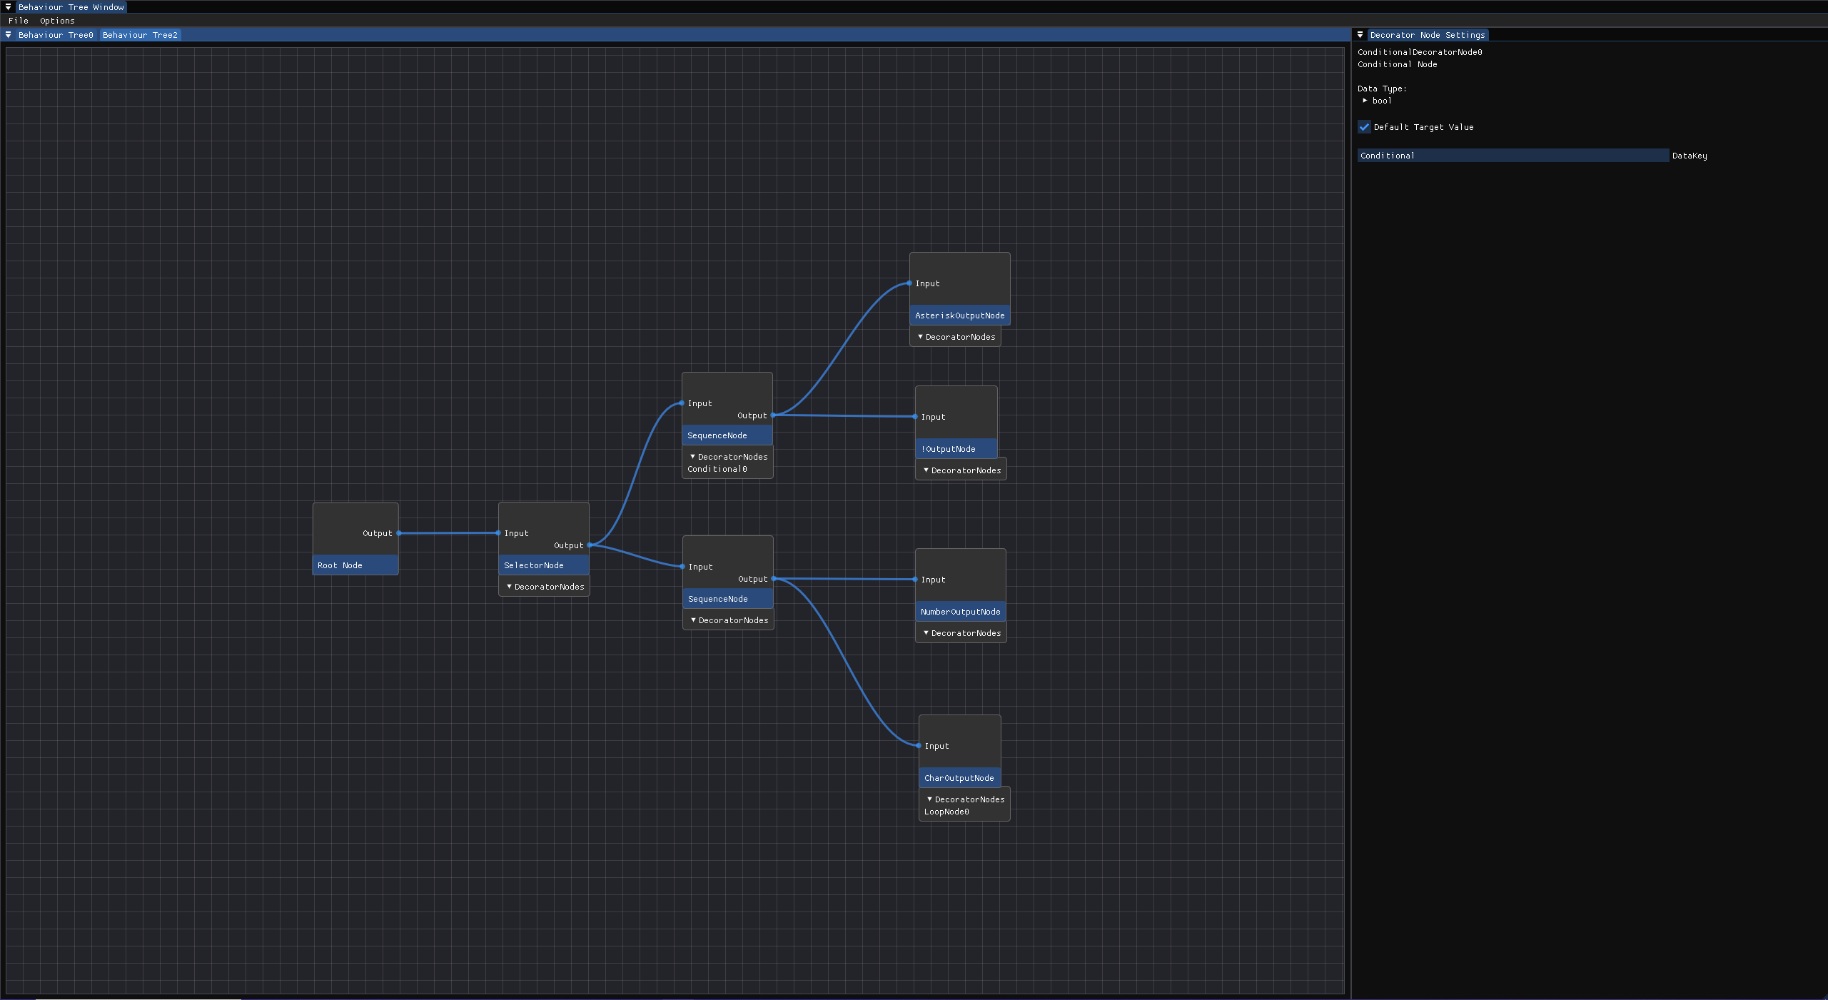Select the Conditional0 decorator entry
1828x1000 pixels.
[717, 469]
